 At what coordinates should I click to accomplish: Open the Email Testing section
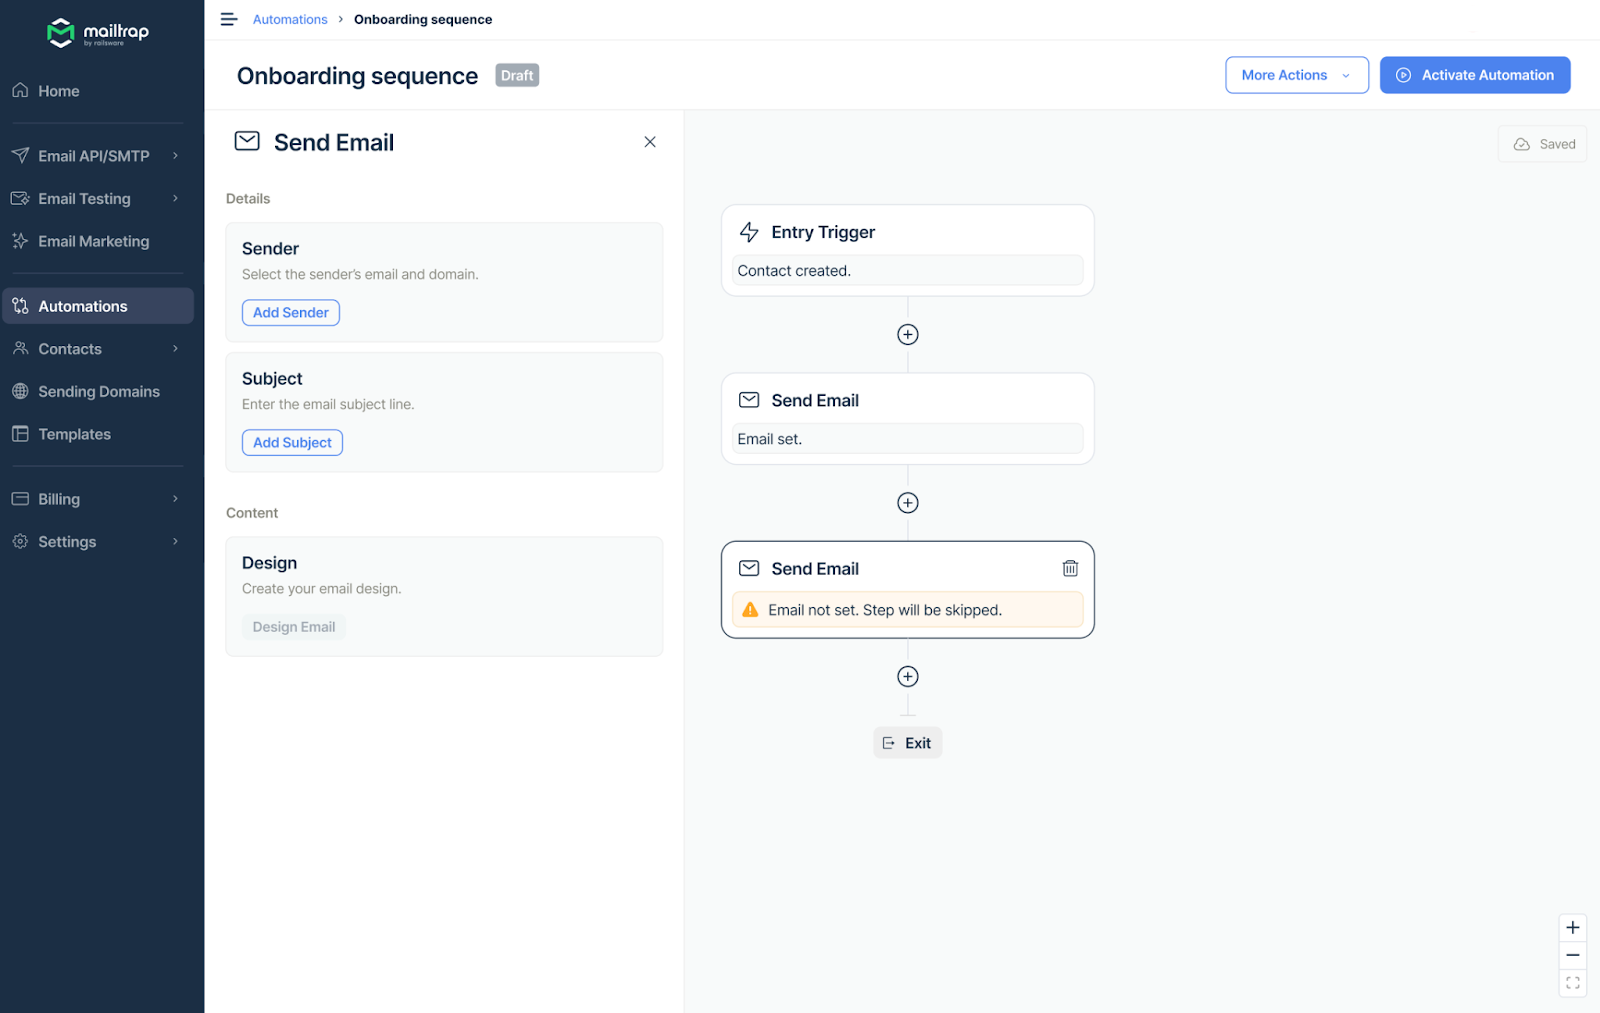point(84,198)
